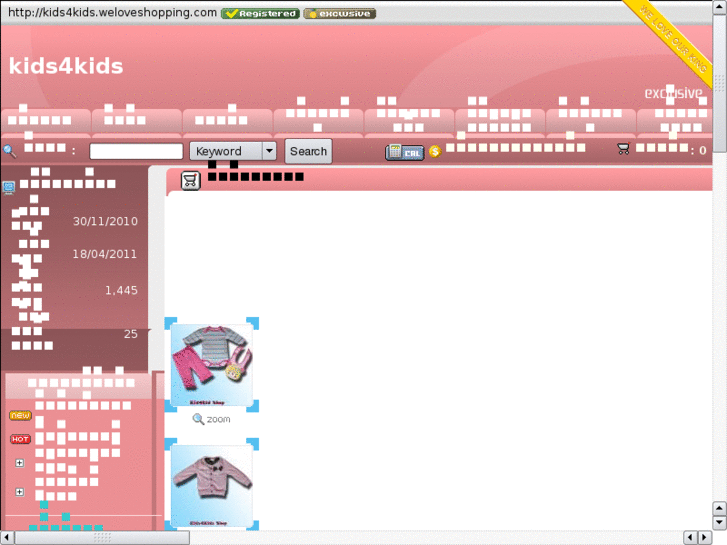Click the vertical scrollbar down arrow
The image size is (727, 545).
(x=719, y=523)
